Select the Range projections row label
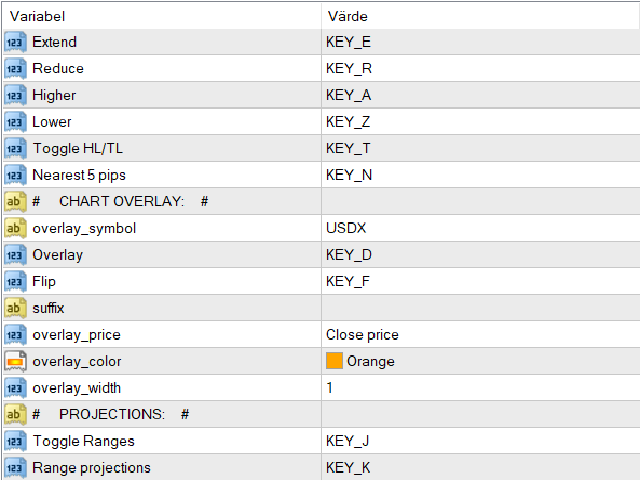This screenshot has height=480, width=640. [x=91, y=468]
